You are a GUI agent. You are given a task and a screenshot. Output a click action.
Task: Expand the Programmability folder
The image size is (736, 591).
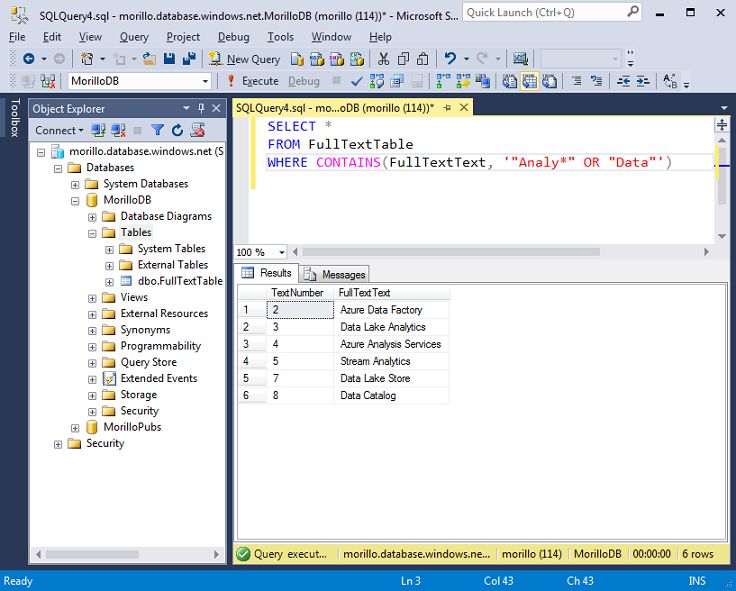(92, 347)
